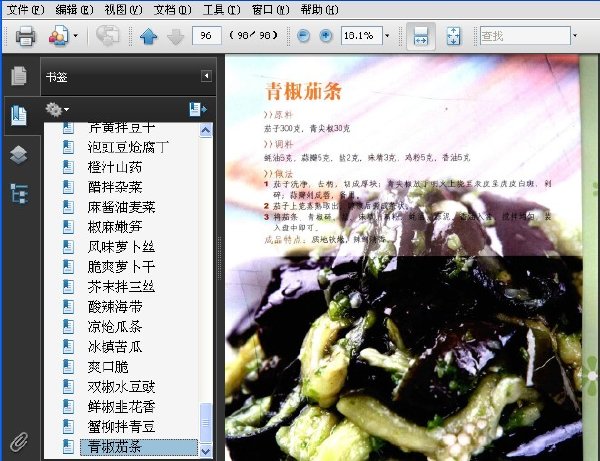Viewport: 600px width, 461px height.
Task: Click the greyed-out globe review icon
Action: [108, 36]
